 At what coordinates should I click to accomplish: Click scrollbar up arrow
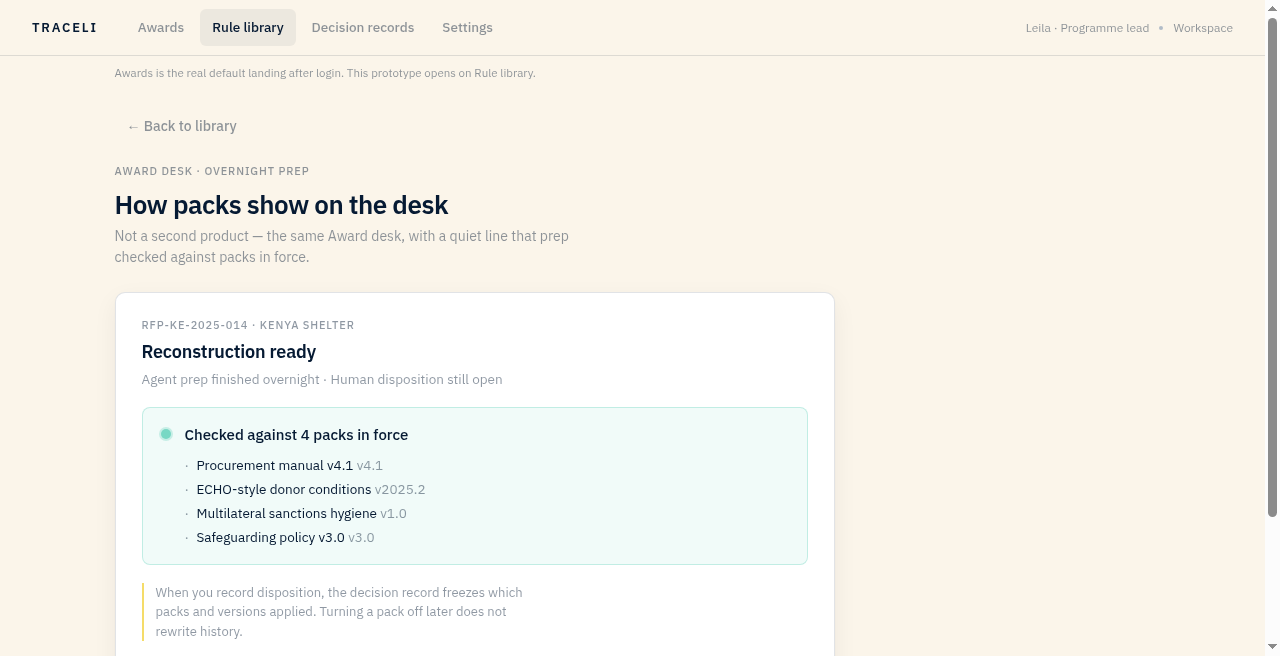(x=1272, y=8)
